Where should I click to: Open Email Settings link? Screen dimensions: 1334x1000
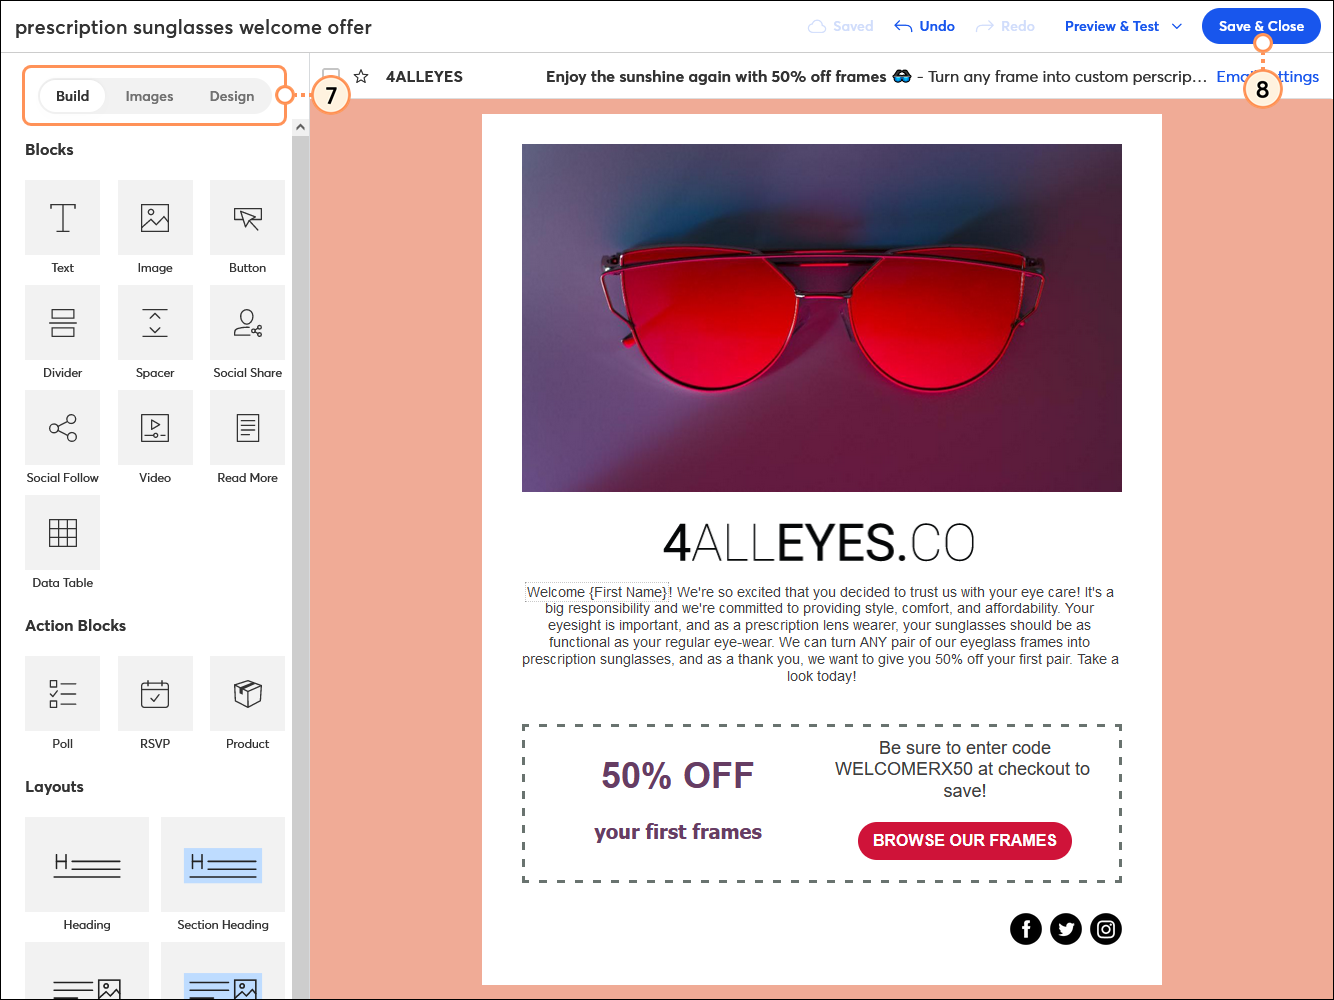(x=1267, y=76)
